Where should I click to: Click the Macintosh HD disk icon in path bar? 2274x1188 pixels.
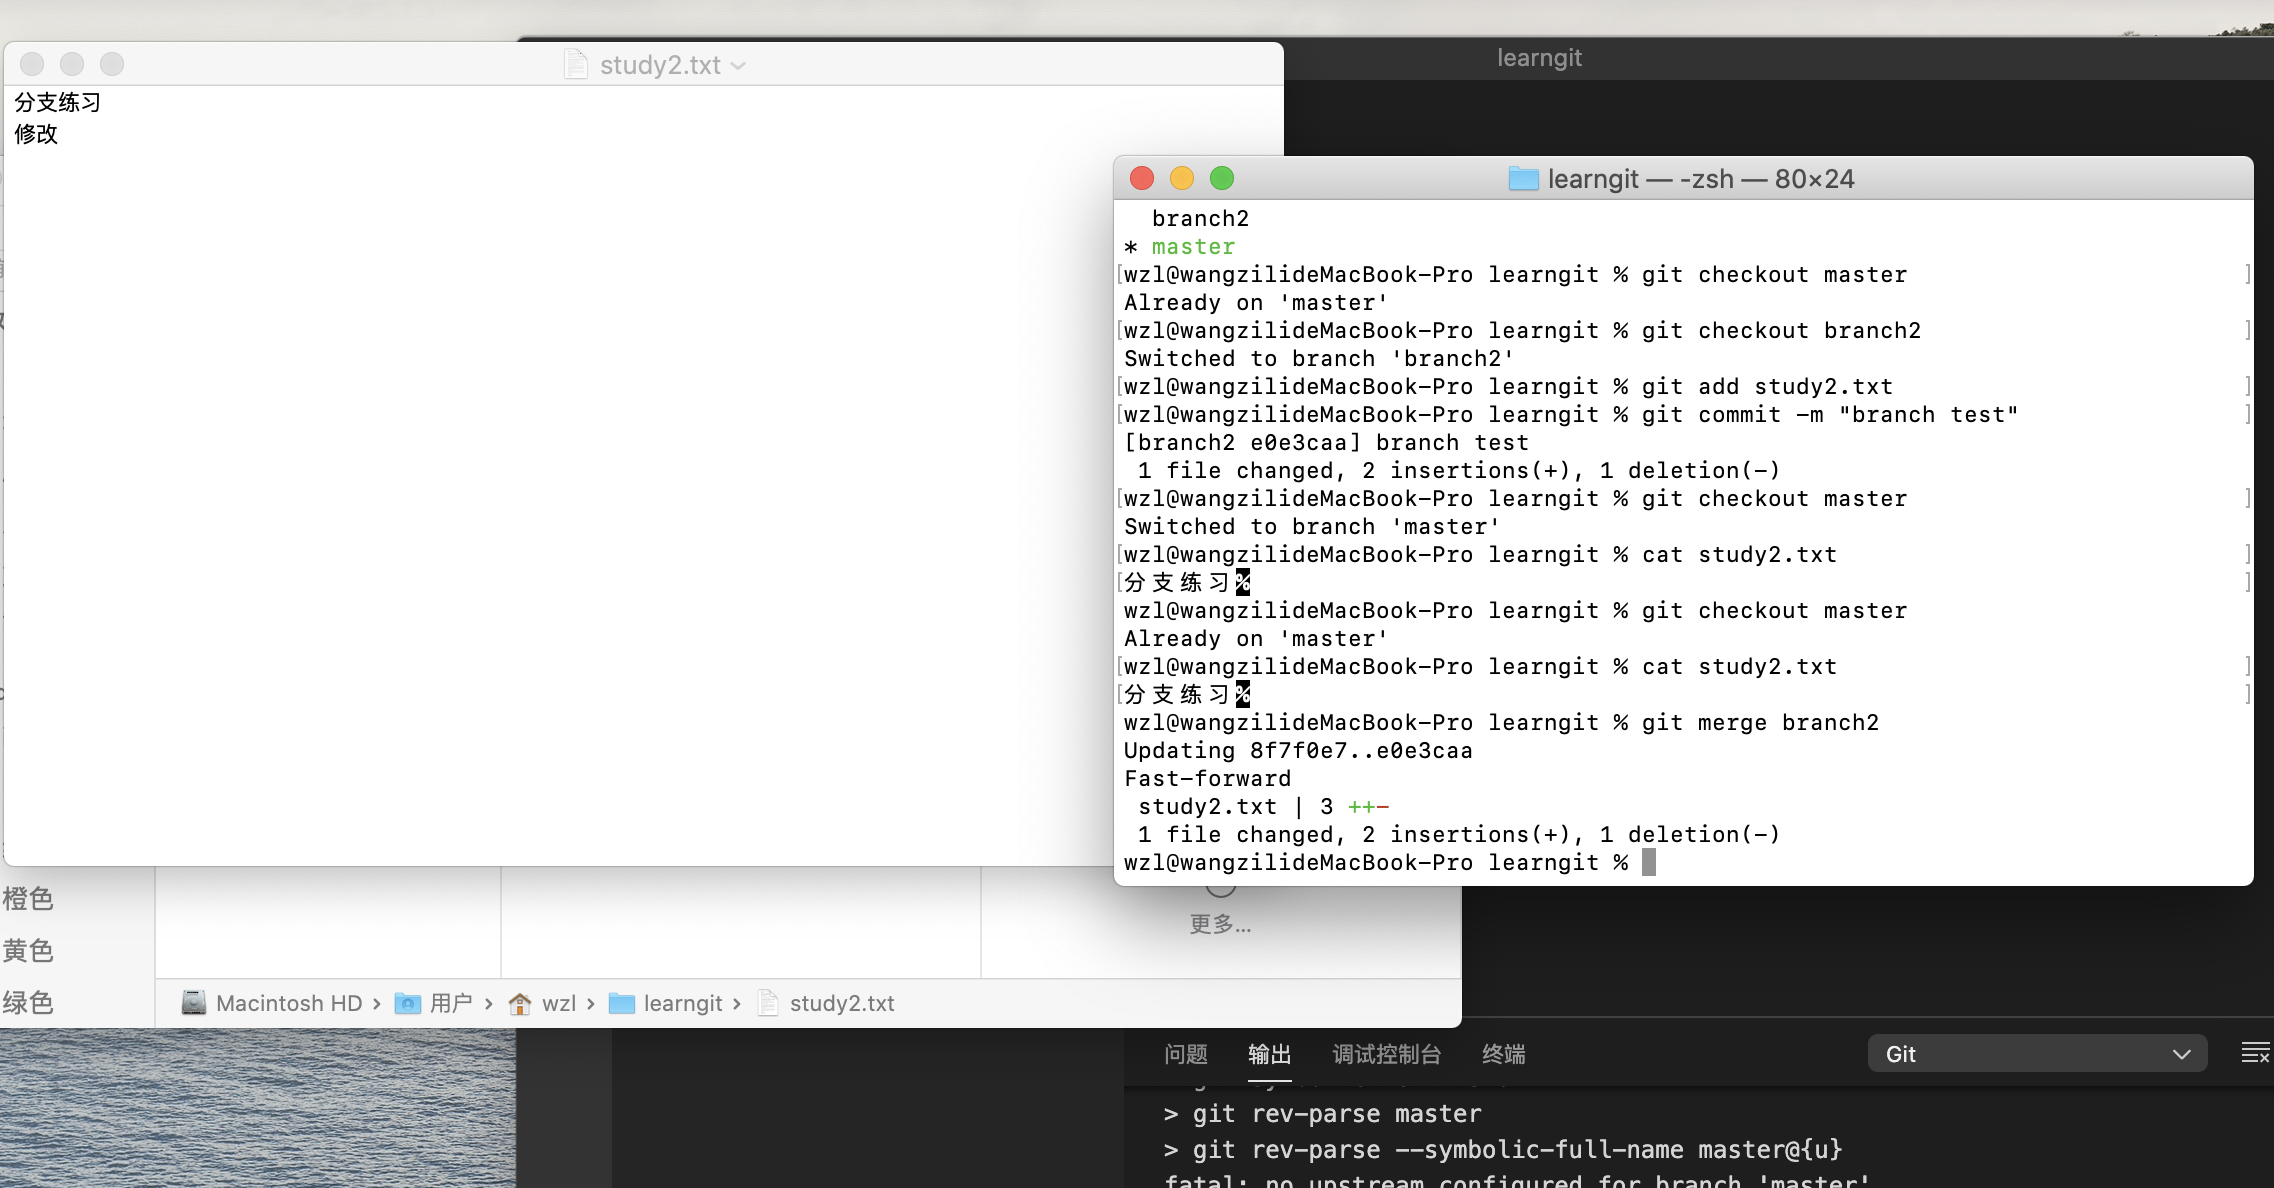[194, 1002]
